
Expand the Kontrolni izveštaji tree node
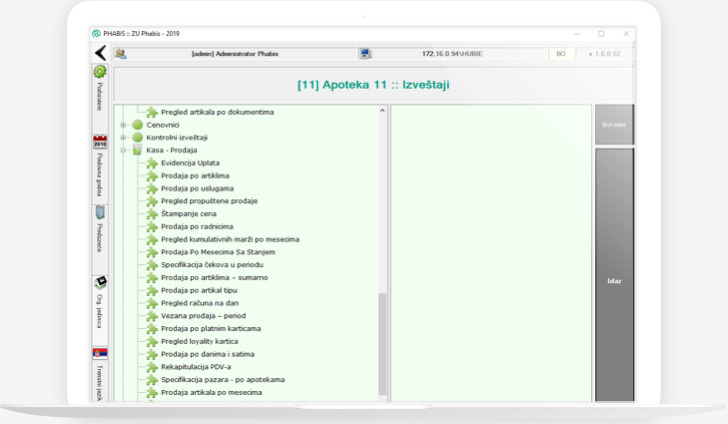coord(123,137)
